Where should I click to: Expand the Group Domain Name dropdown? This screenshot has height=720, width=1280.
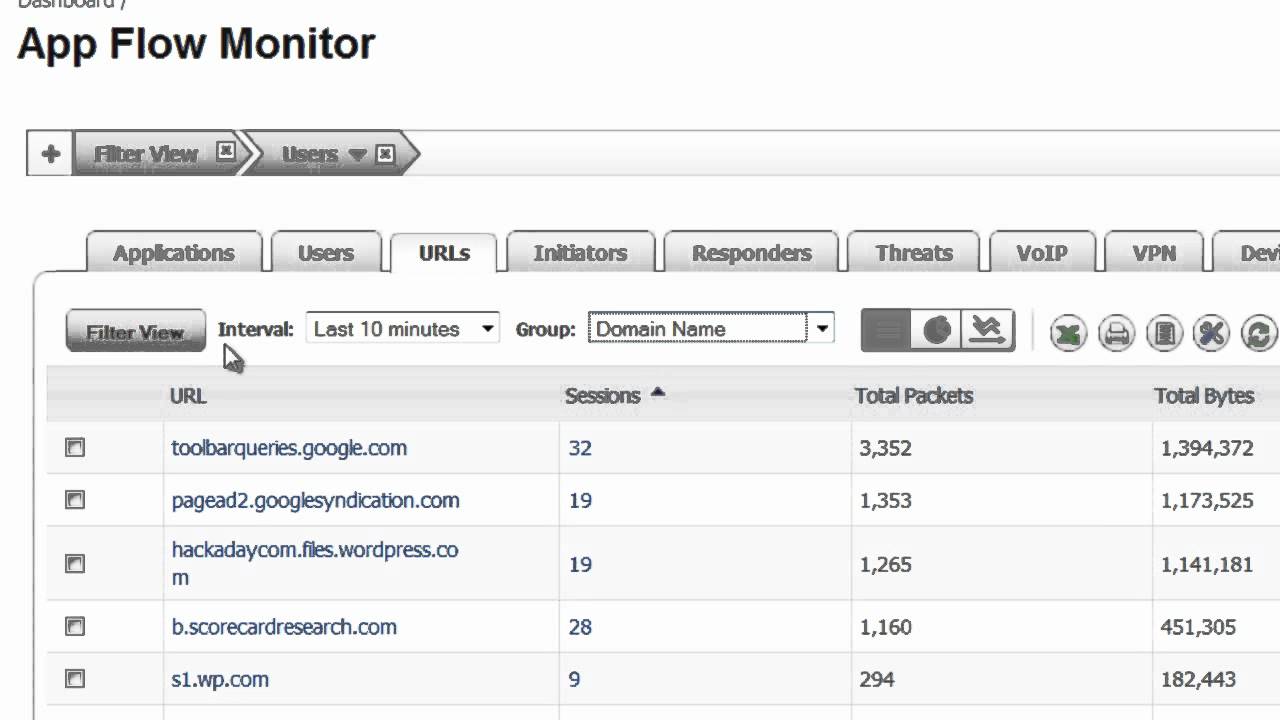tap(821, 329)
